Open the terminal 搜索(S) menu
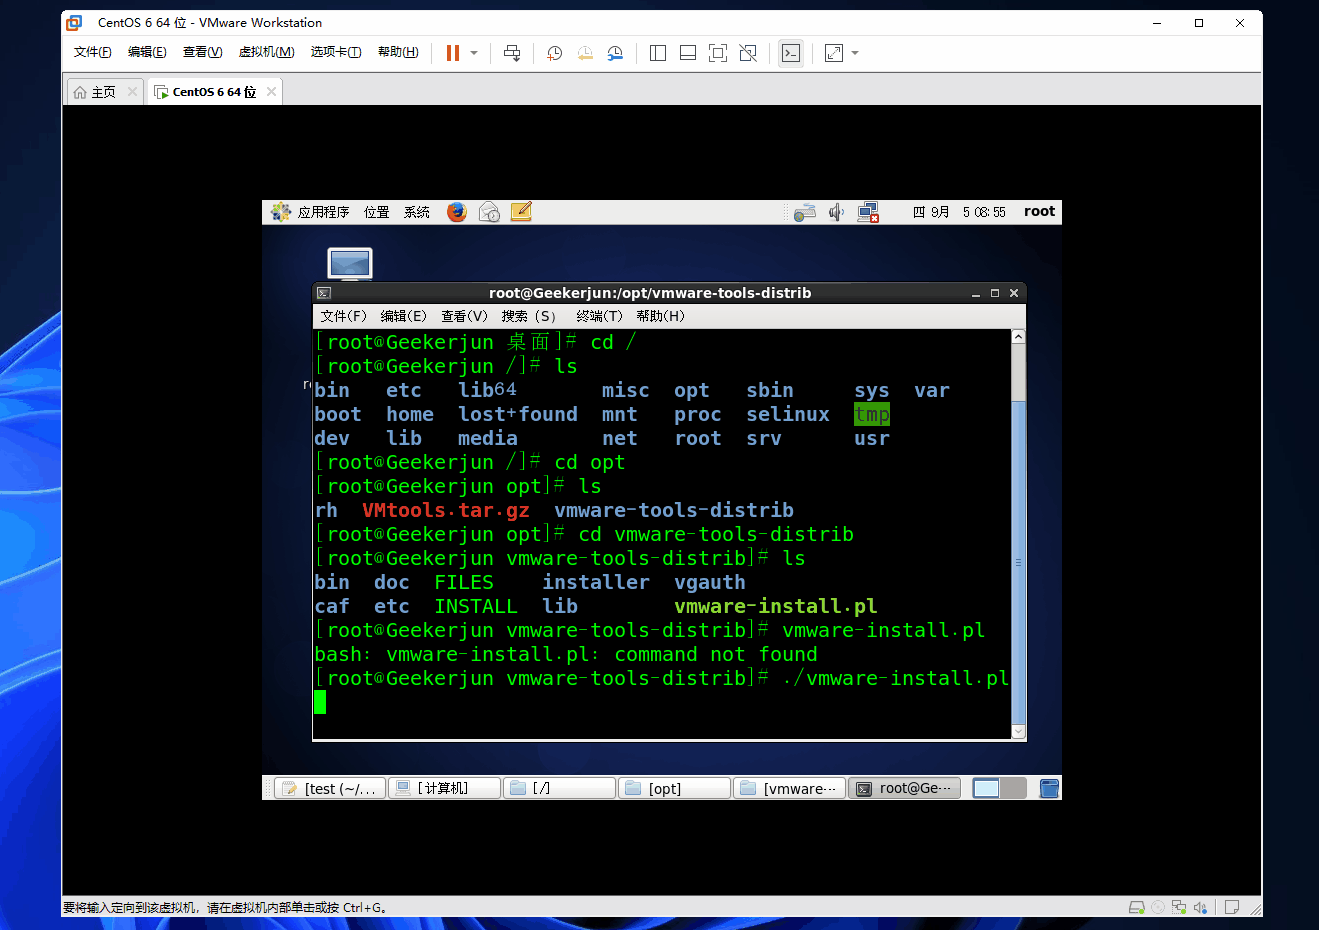 pyautogui.click(x=529, y=316)
